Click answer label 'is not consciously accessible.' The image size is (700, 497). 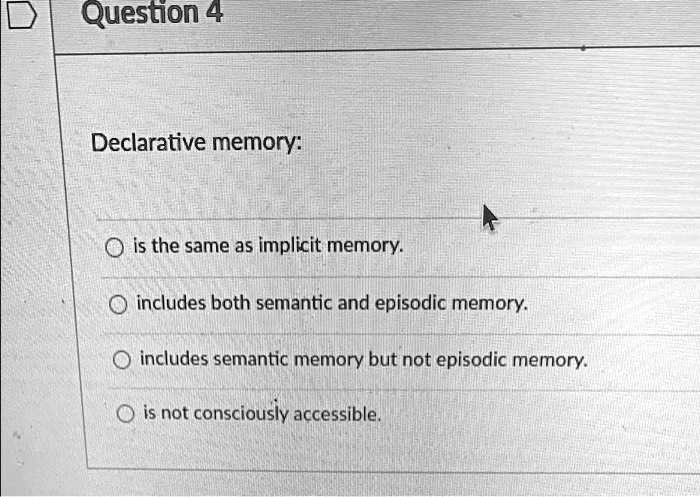click(x=262, y=414)
